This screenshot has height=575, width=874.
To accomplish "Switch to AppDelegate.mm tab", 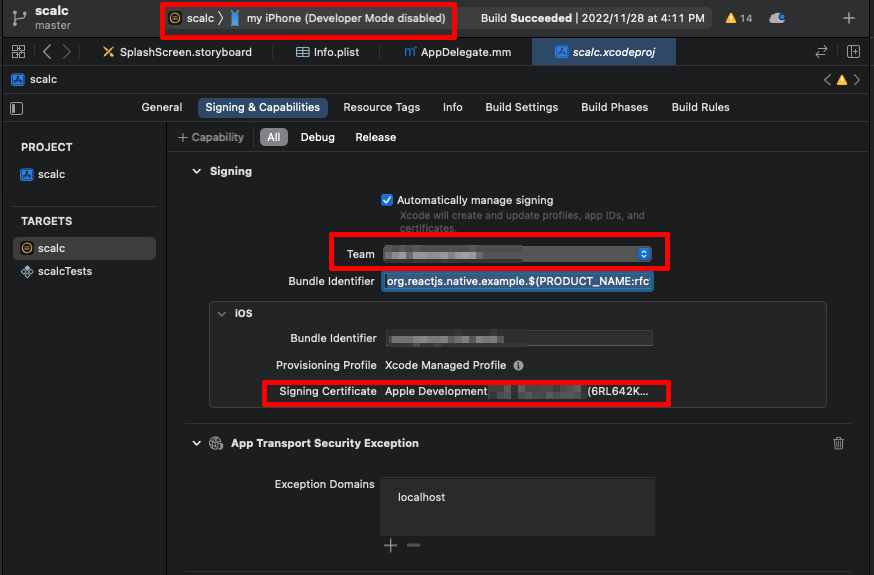I will 458,52.
